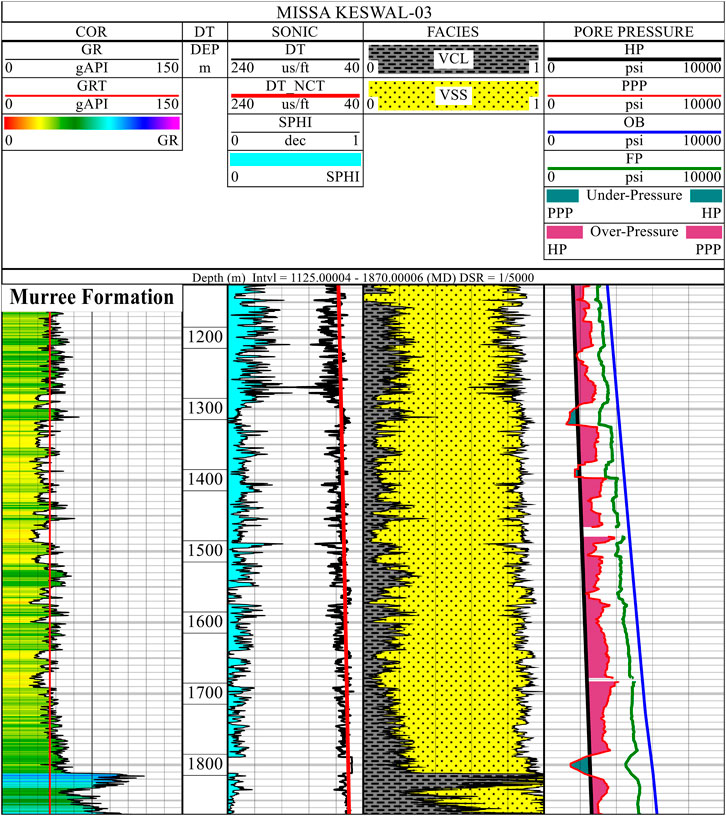
Task: Click the yellow VSS facies legend
Action: click(453, 95)
